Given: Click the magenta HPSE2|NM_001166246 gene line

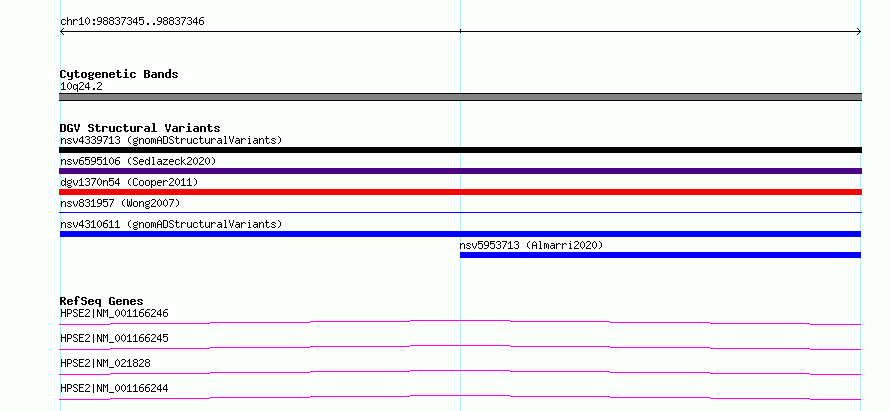Looking at the screenshot, I should 460,322.
